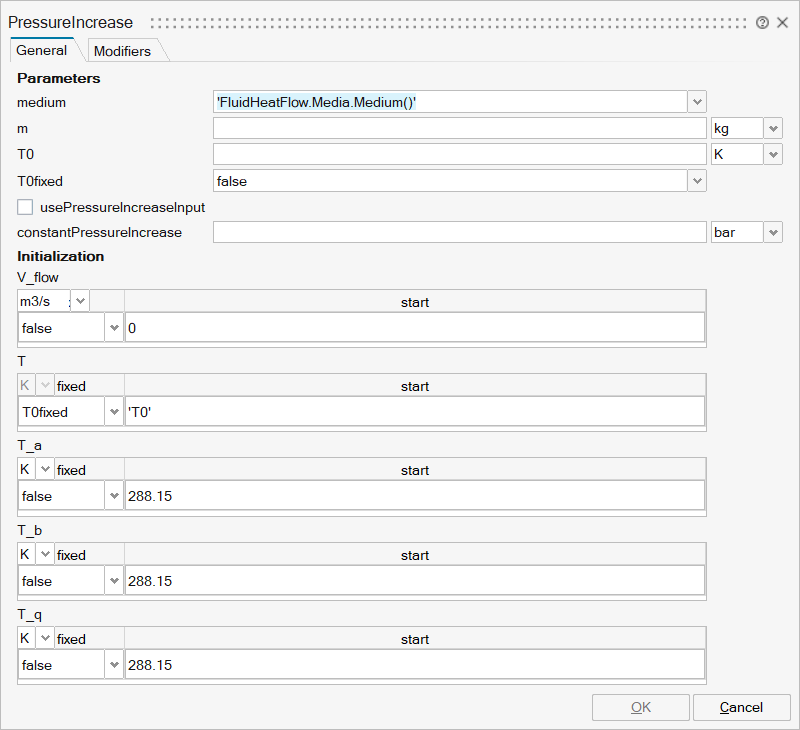800x730 pixels.
Task: Click the T0 parameter input field
Action: coord(459,154)
